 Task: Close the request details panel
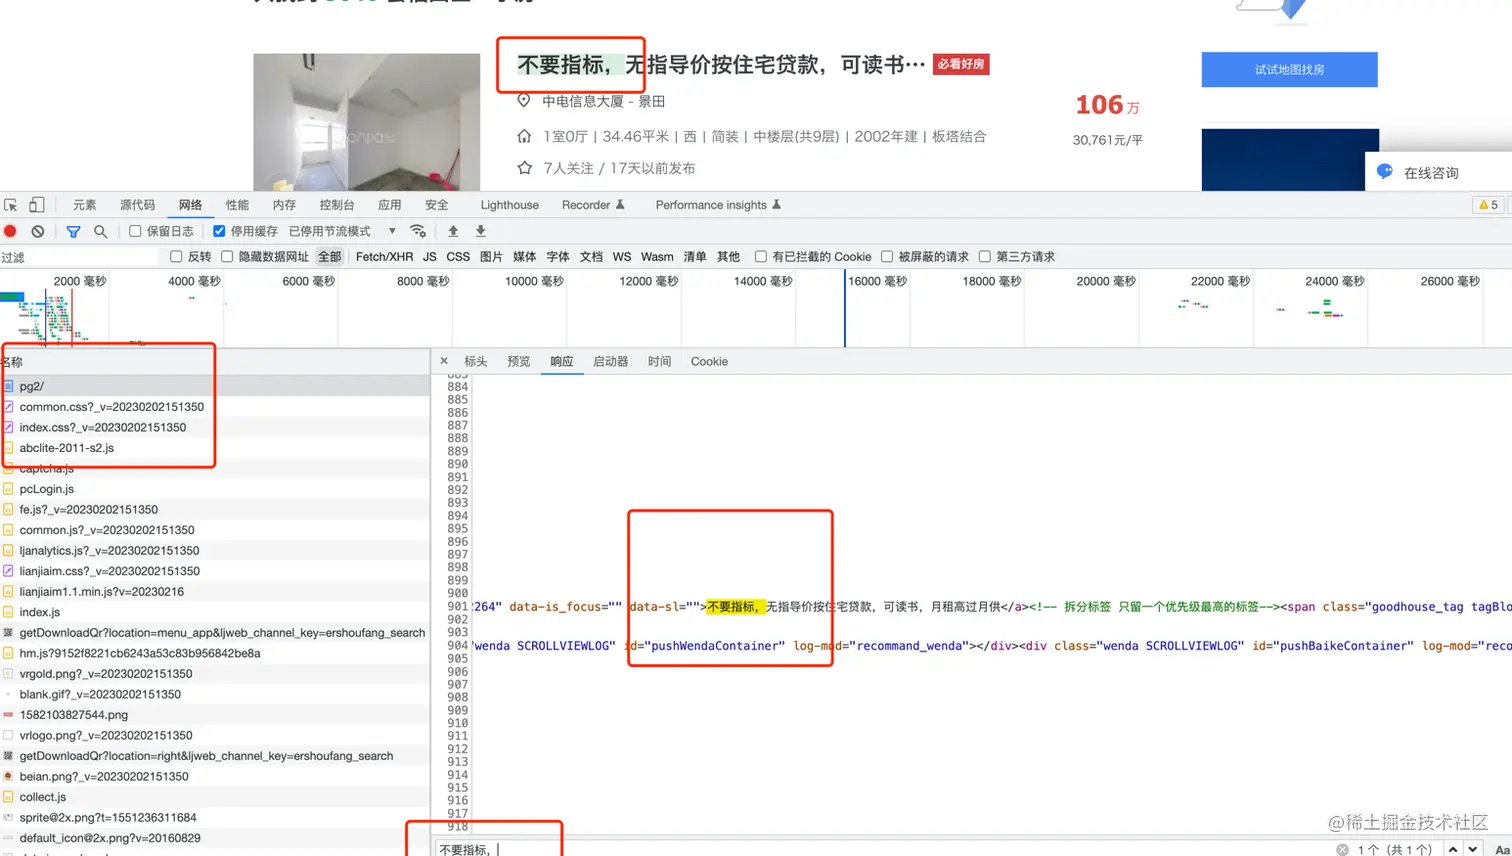444,361
